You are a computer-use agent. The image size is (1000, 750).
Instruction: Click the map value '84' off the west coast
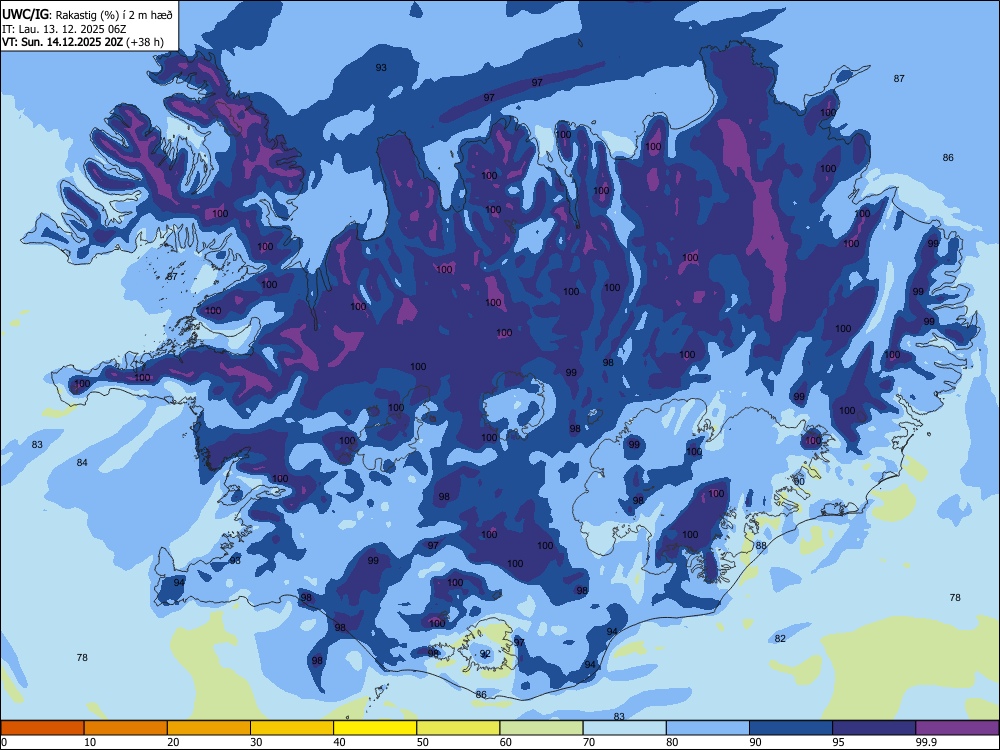82,462
